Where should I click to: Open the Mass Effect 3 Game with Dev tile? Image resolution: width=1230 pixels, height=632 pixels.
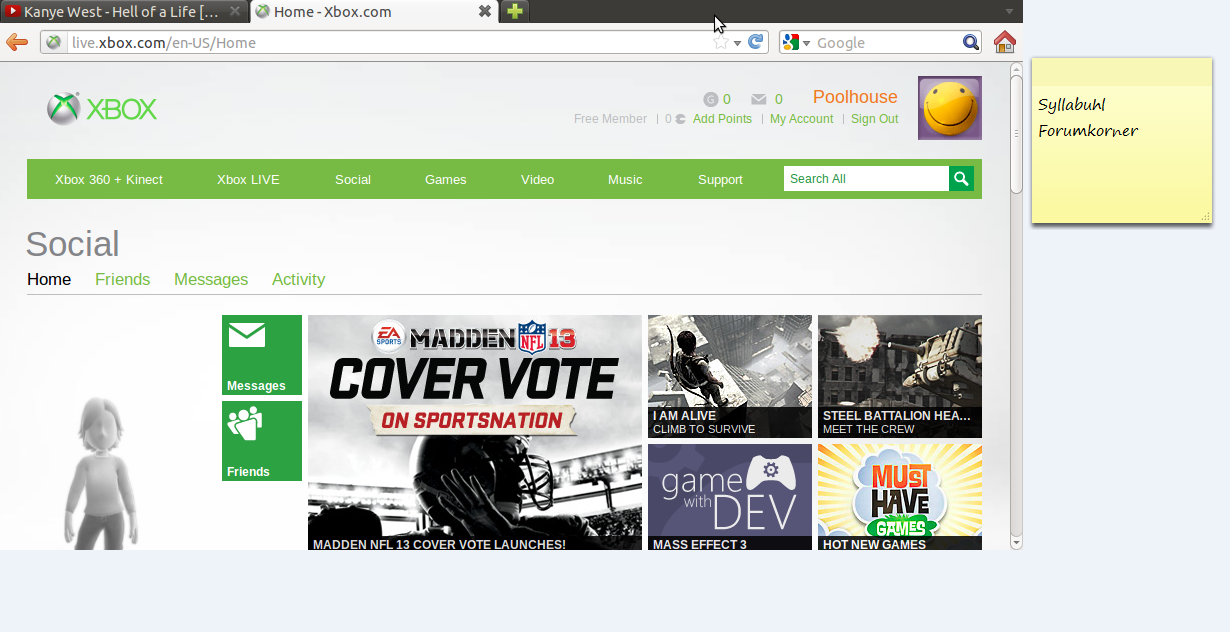point(730,497)
